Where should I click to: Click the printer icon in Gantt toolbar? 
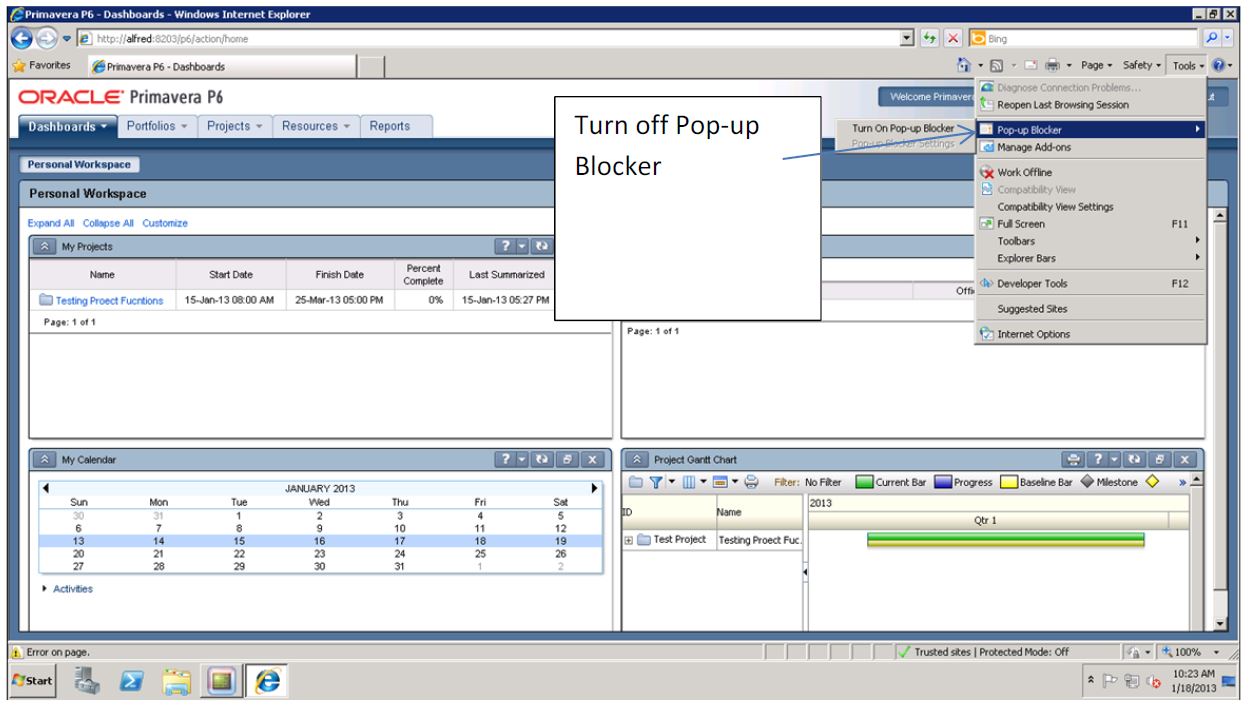coord(751,482)
